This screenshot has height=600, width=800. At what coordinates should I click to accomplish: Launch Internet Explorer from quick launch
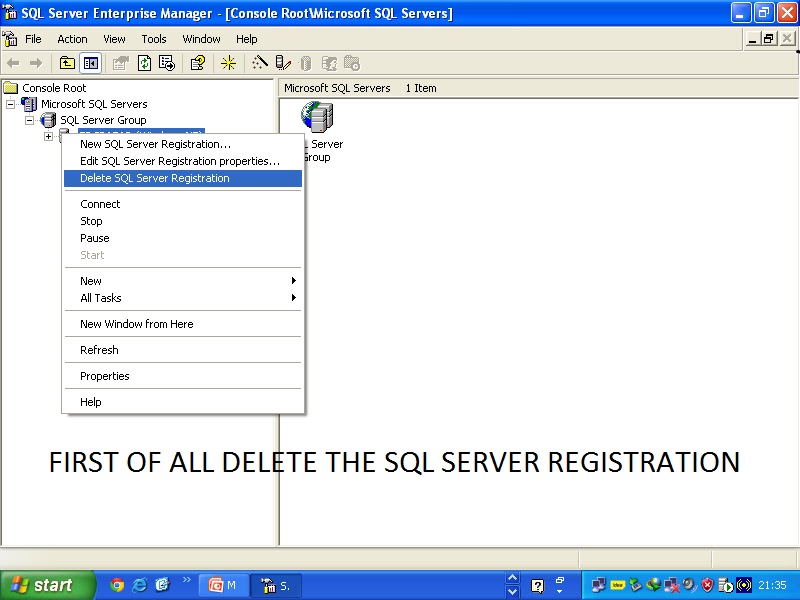coord(139,585)
